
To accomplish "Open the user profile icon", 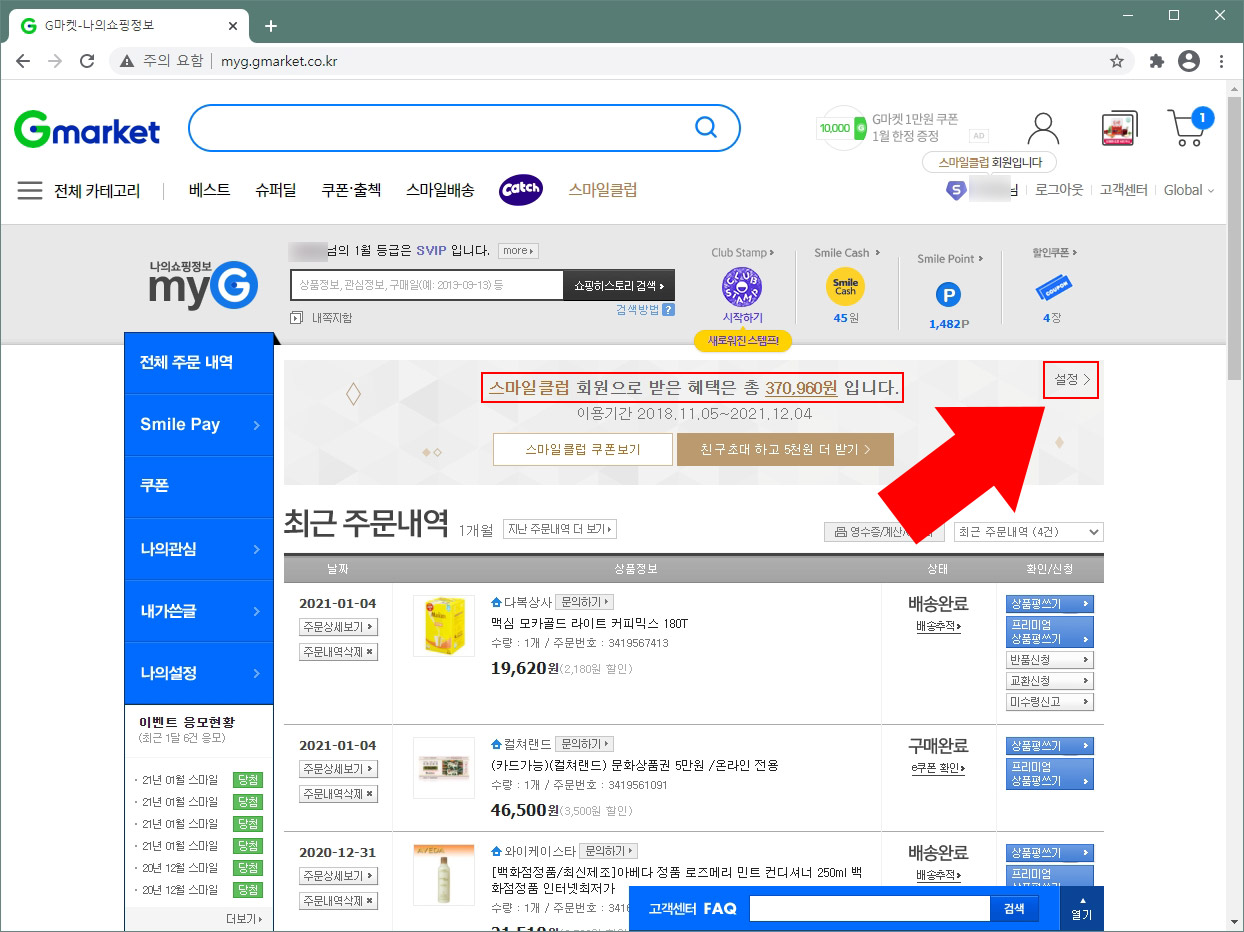I will (x=1043, y=128).
